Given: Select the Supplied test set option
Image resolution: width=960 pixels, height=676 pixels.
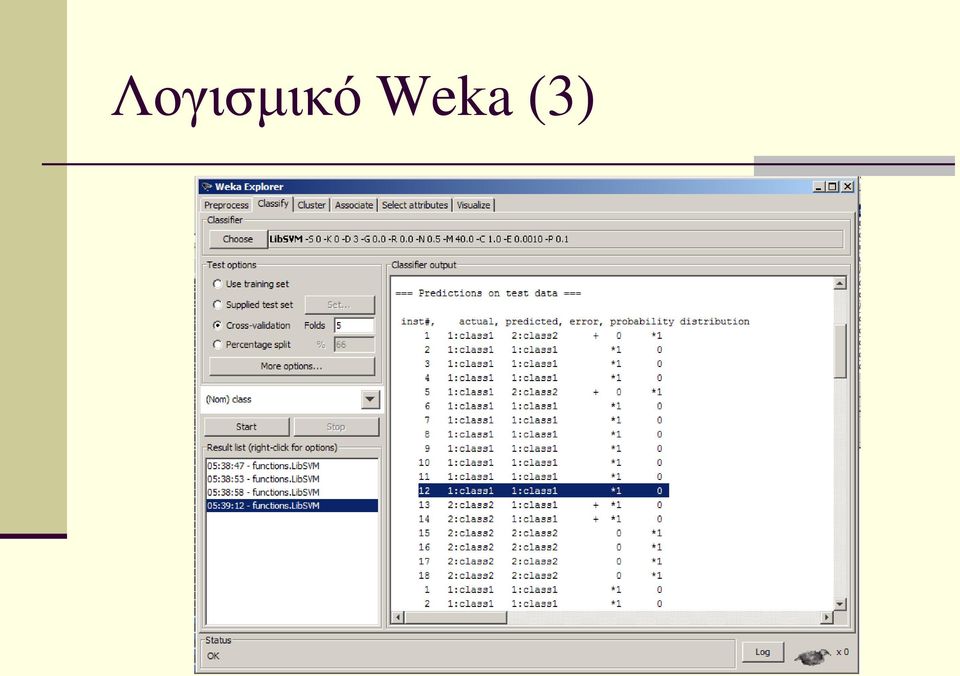Looking at the screenshot, I should click(x=217, y=305).
